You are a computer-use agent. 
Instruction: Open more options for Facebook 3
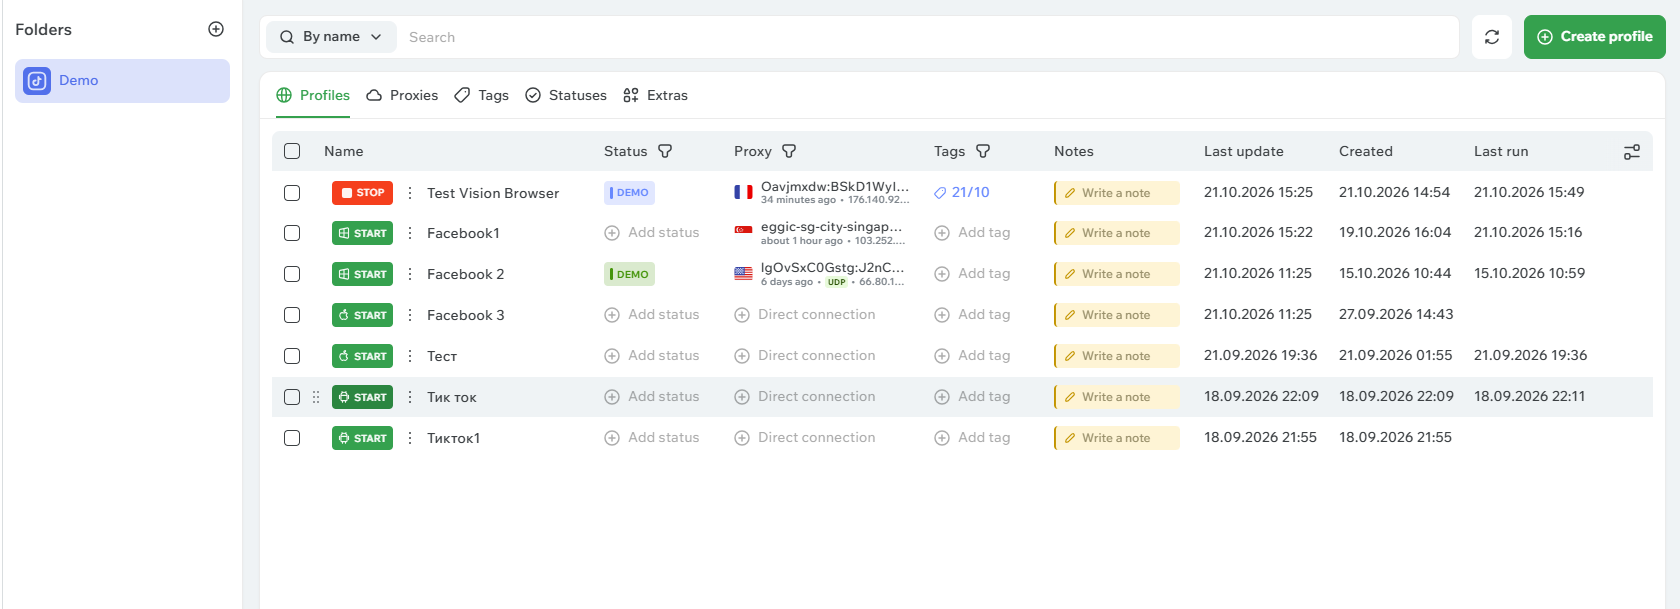pos(410,315)
